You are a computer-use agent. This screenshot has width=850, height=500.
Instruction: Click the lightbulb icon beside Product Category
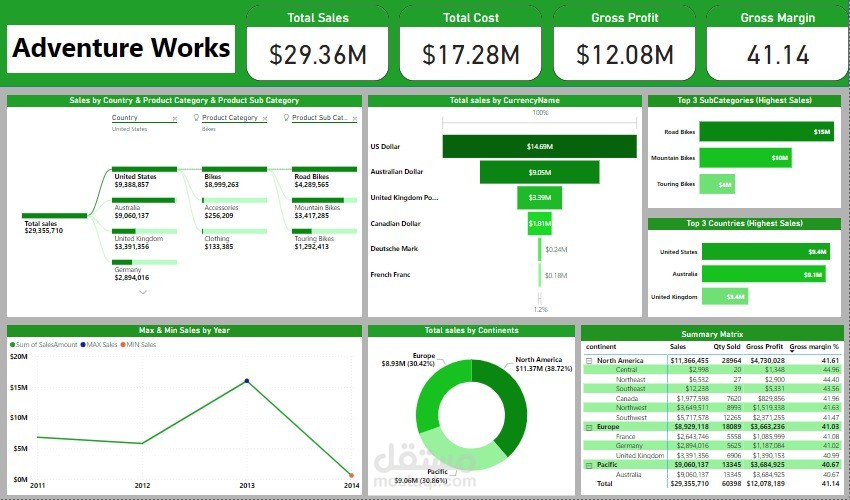(196, 117)
